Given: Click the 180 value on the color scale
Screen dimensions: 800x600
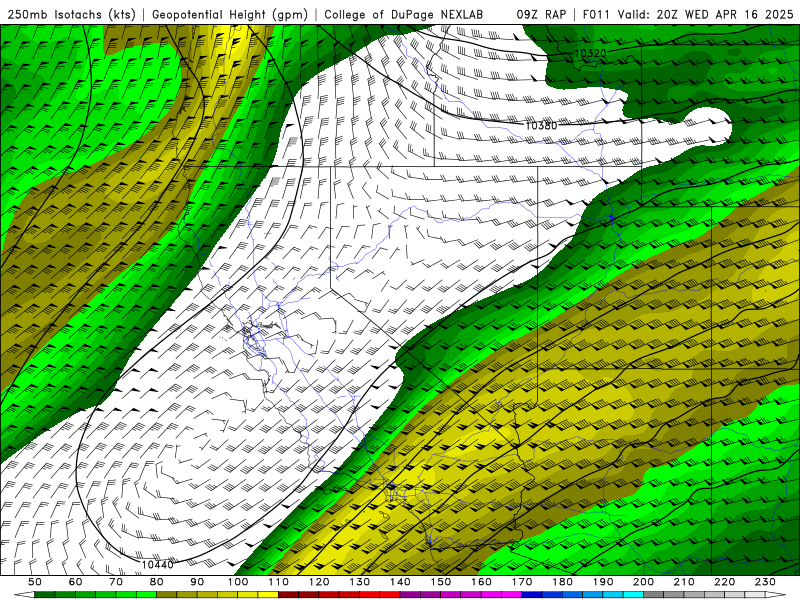Looking at the screenshot, I should (x=562, y=582).
